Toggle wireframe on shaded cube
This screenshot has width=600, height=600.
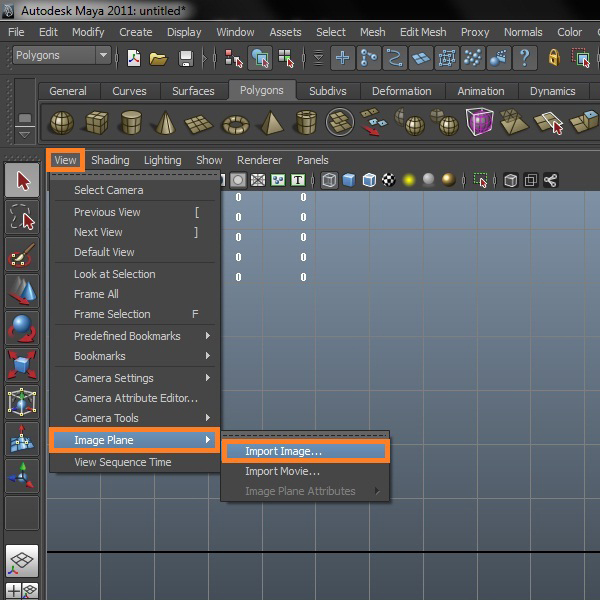[369, 180]
